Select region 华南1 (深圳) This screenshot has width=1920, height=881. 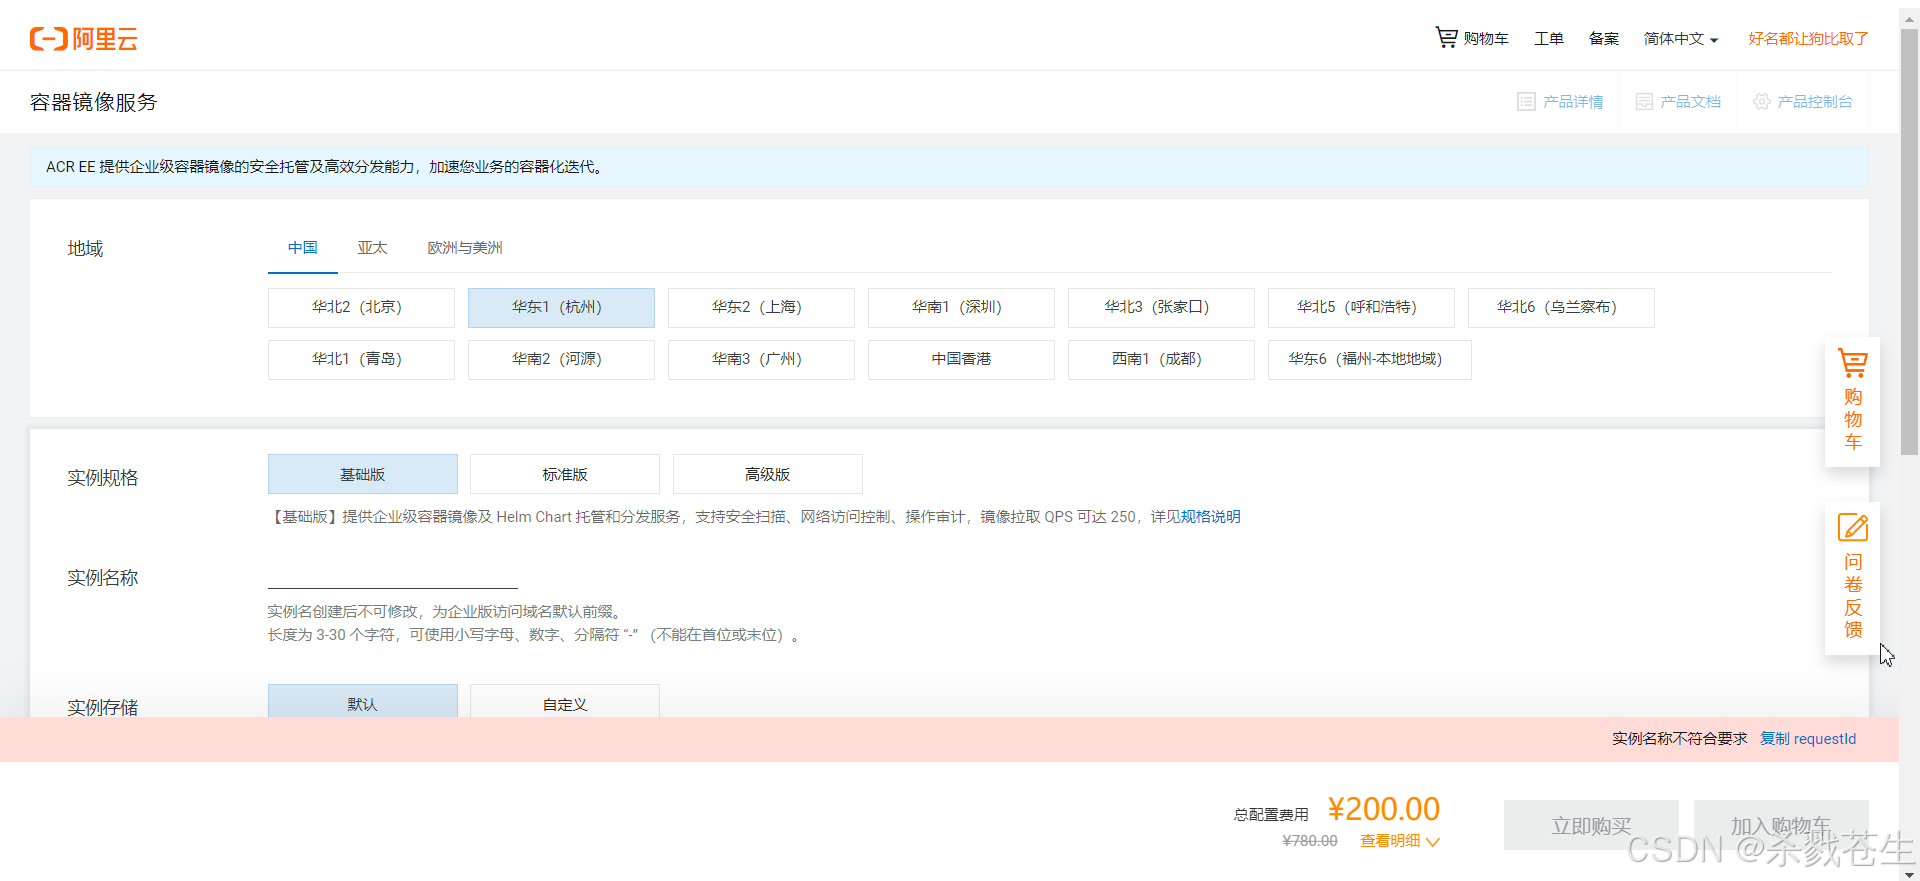click(x=961, y=308)
